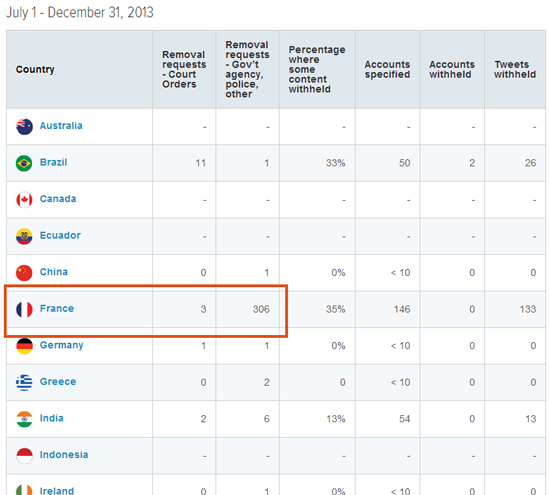
Task: Click the Greece flag icon
Action: coord(24,382)
